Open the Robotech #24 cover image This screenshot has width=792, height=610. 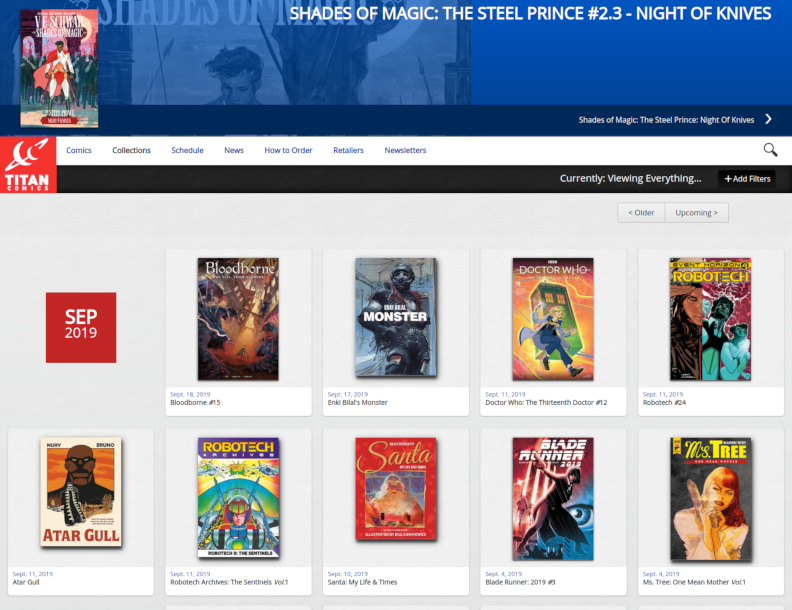pos(710,319)
